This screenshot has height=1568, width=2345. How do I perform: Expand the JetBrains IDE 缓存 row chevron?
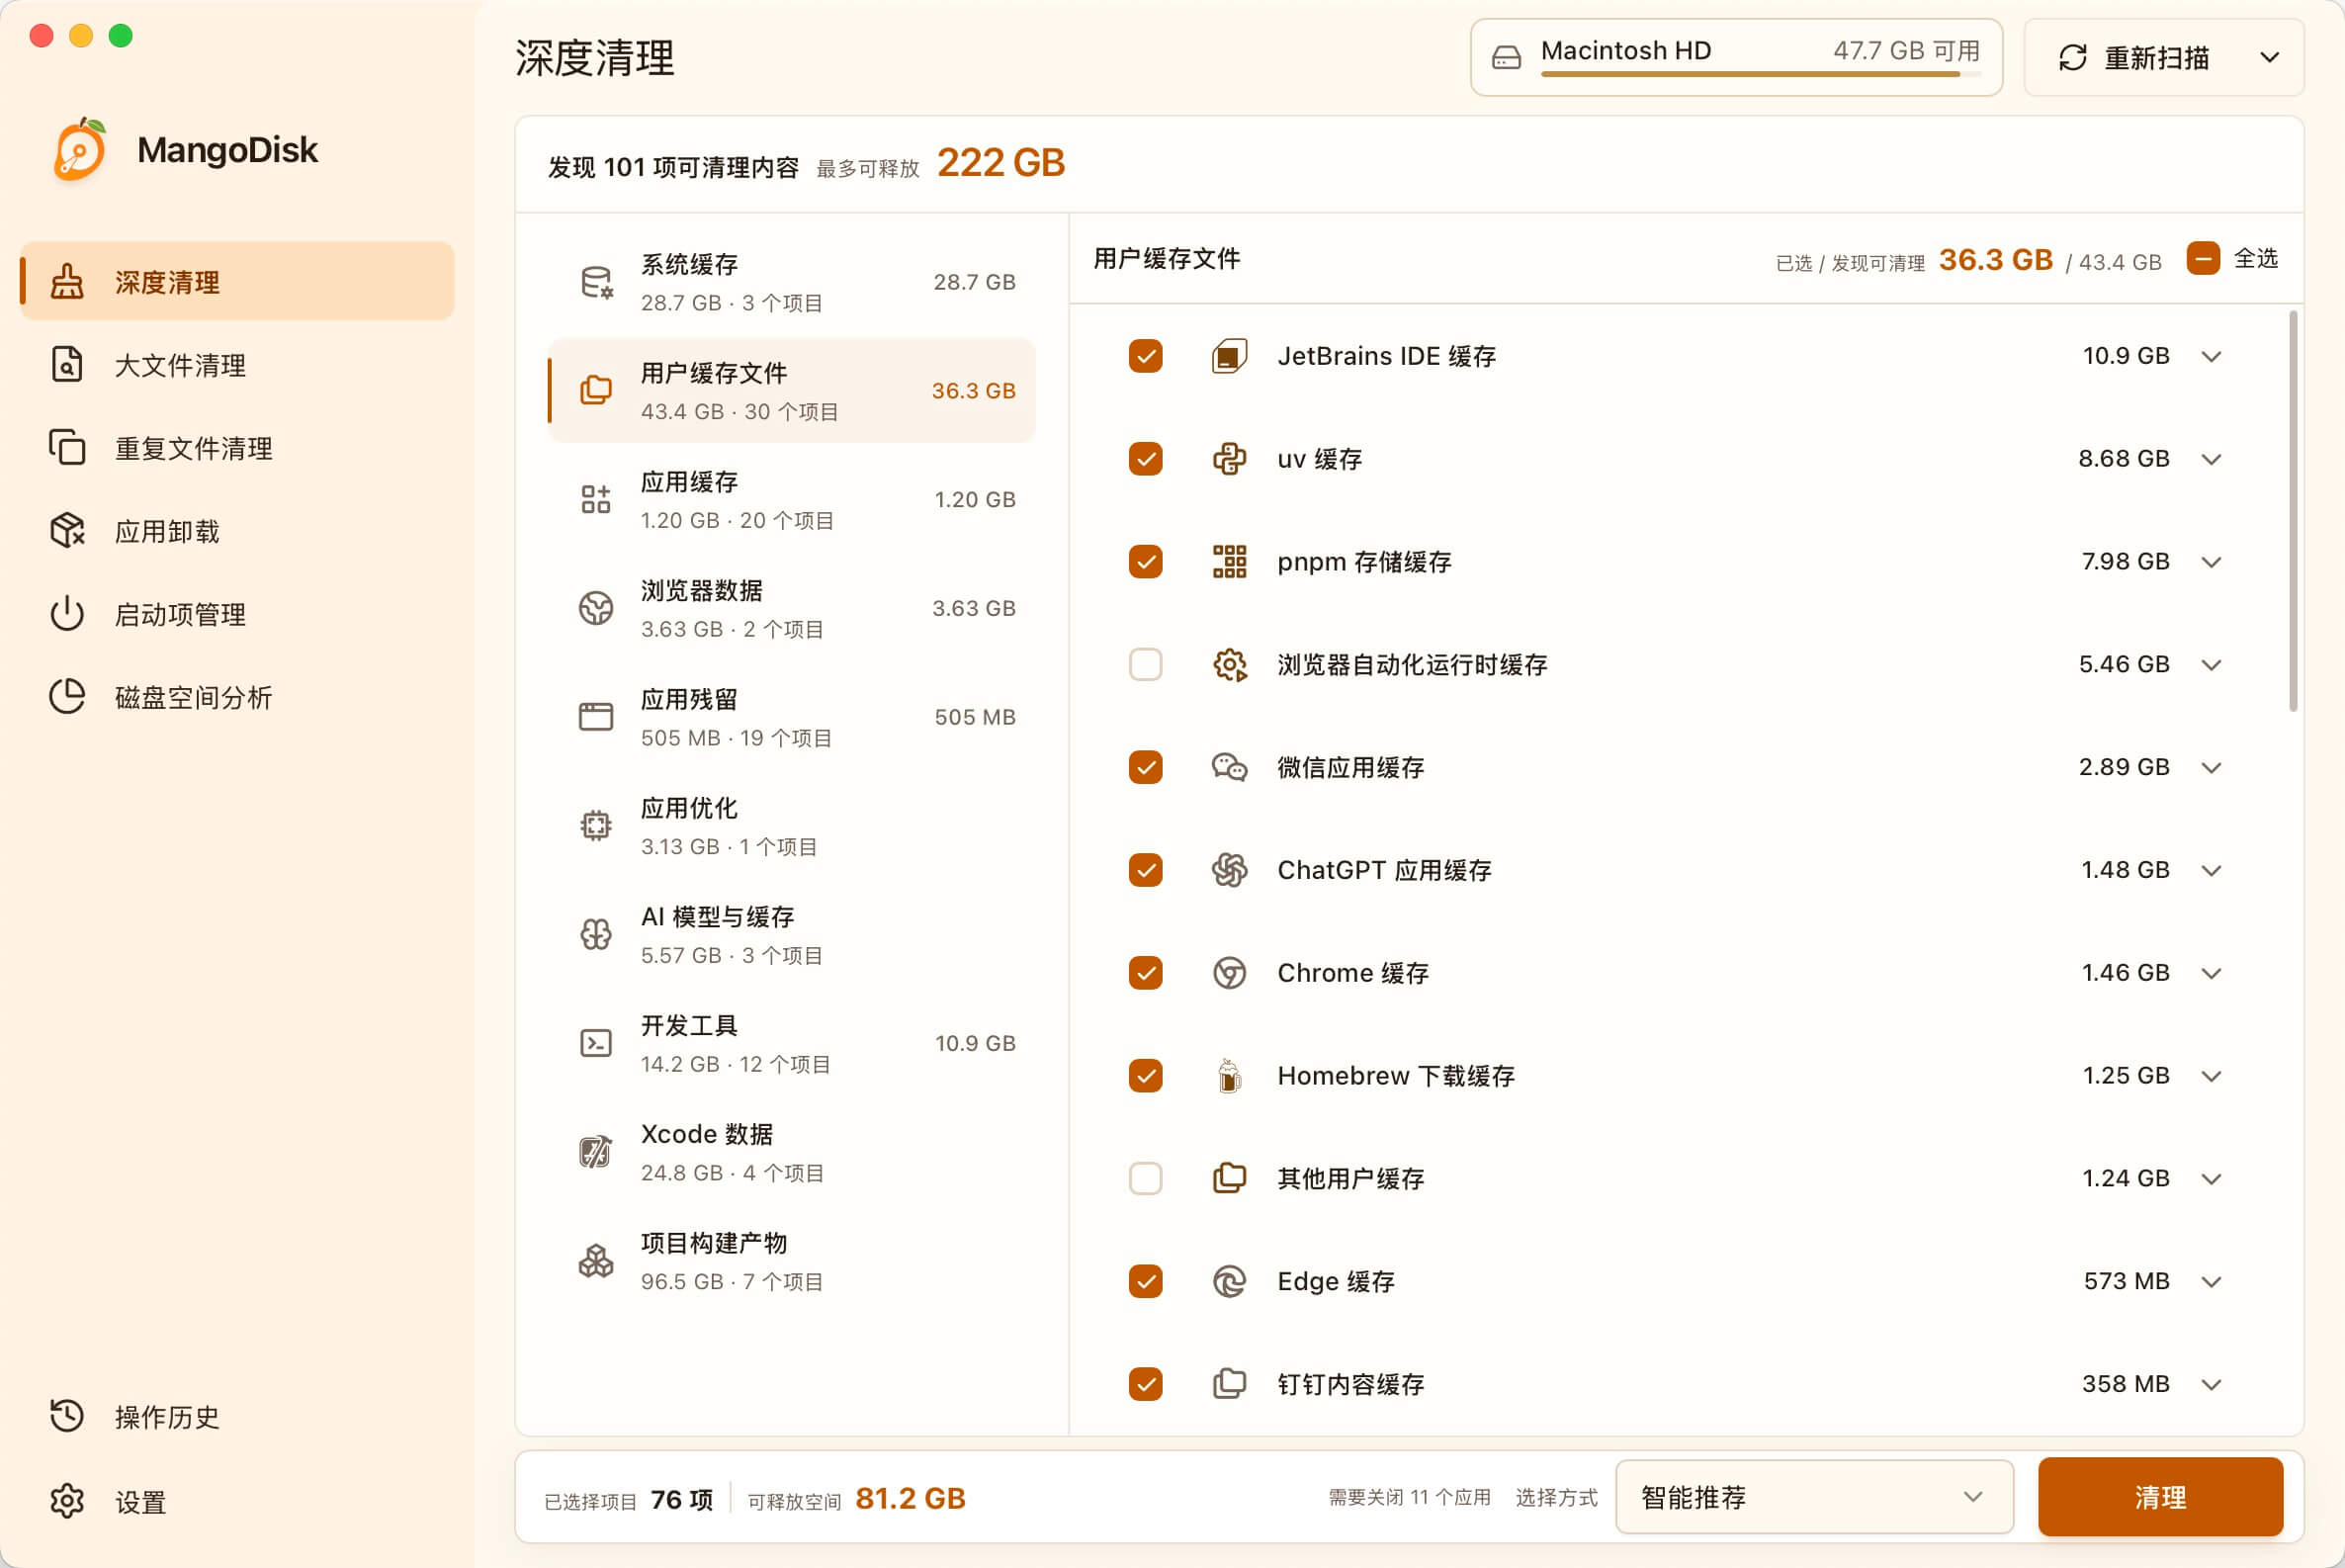pos(2211,356)
